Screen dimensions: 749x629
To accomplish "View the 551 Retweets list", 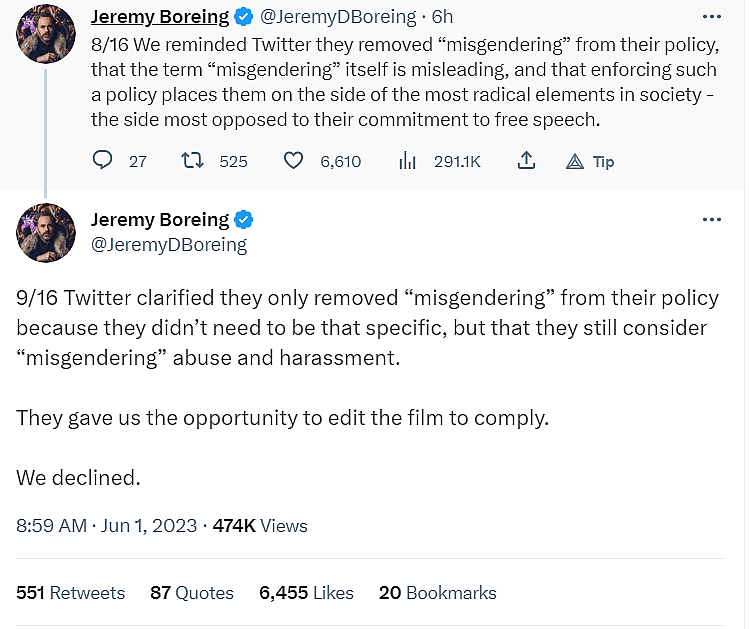I will point(70,593).
